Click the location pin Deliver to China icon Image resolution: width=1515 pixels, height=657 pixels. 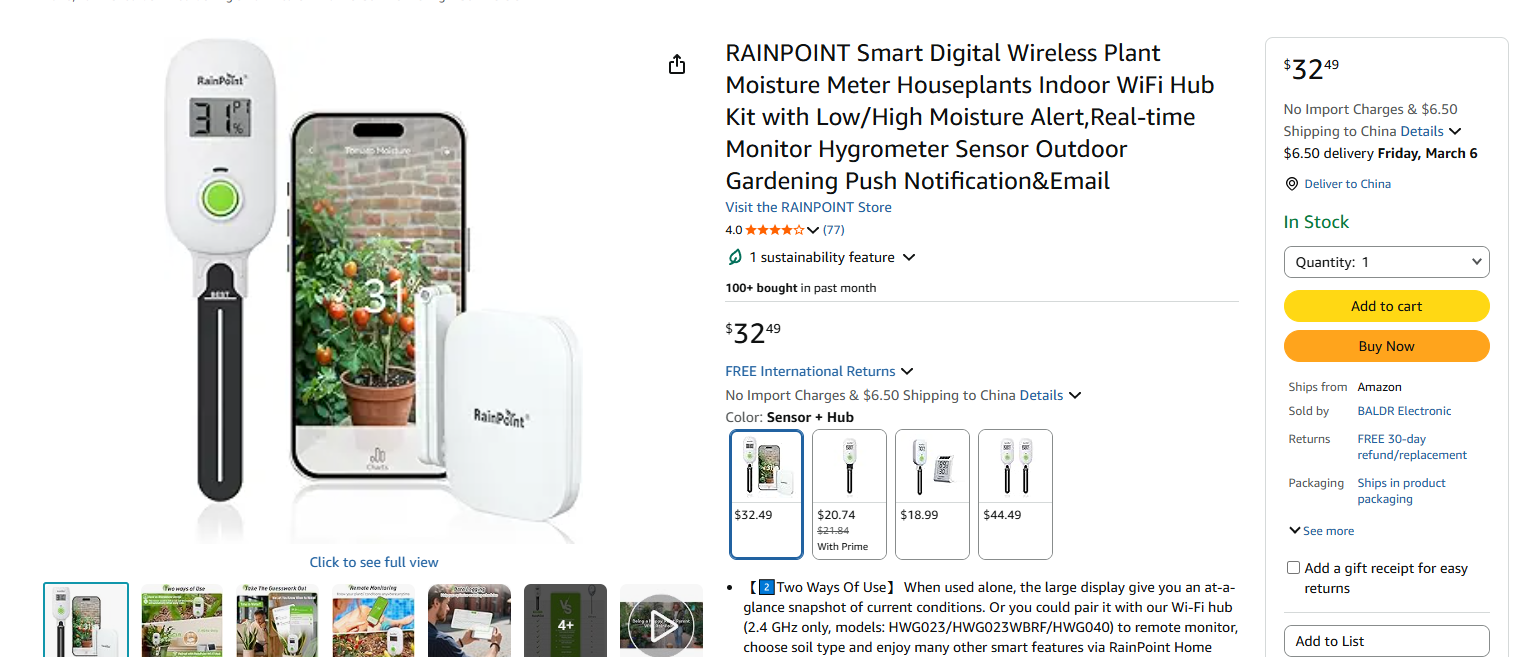coord(1291,184)
